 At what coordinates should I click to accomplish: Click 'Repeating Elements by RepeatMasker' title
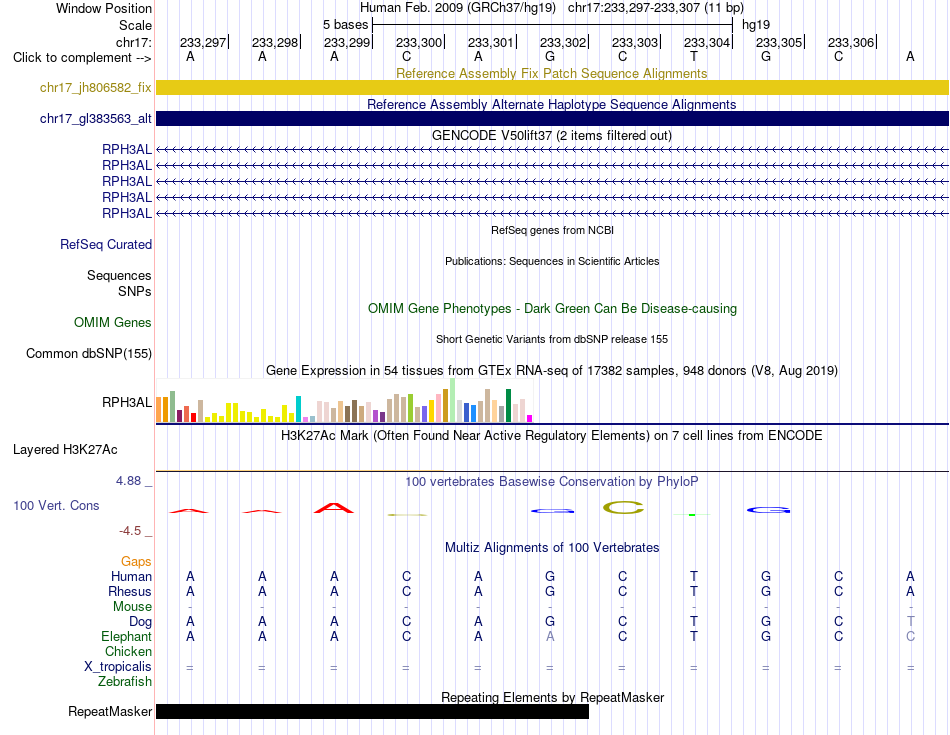(x=552, y=697)
